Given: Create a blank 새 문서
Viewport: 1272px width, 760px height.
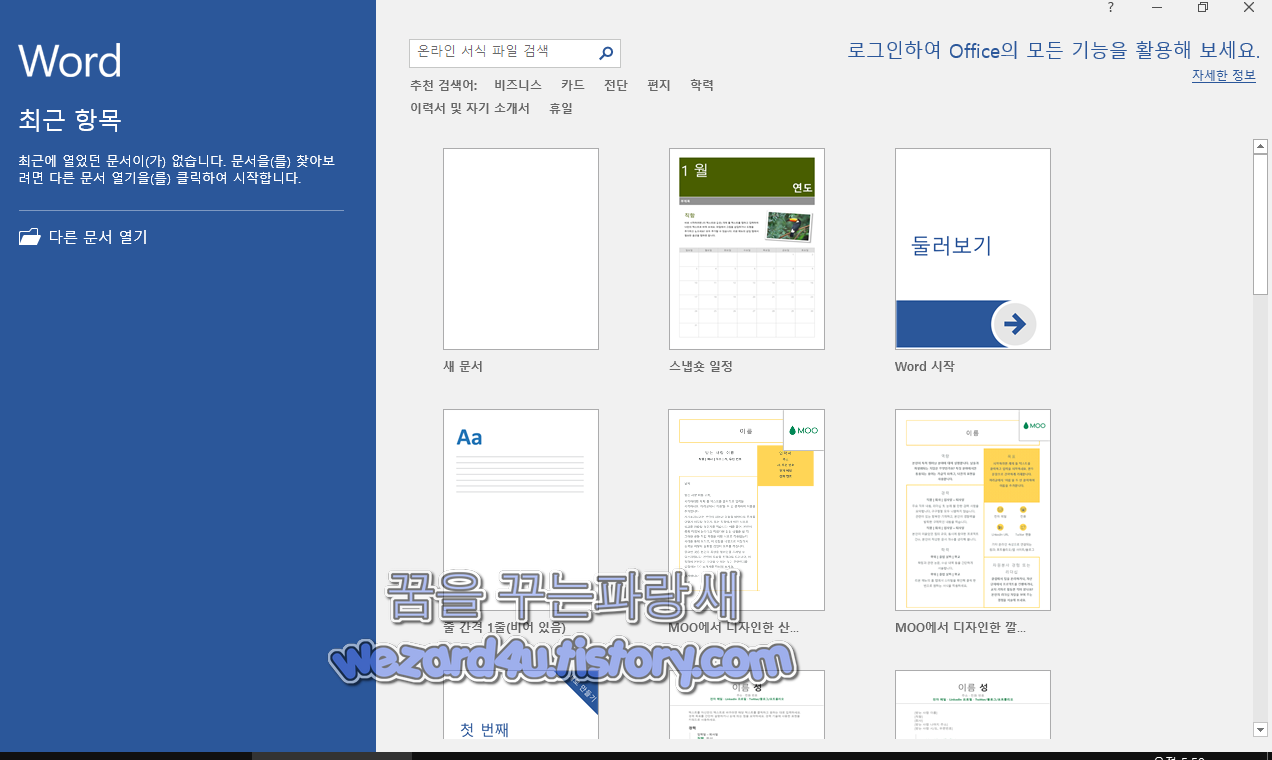Looking at the screenshot, I should [x=521, y=249].
